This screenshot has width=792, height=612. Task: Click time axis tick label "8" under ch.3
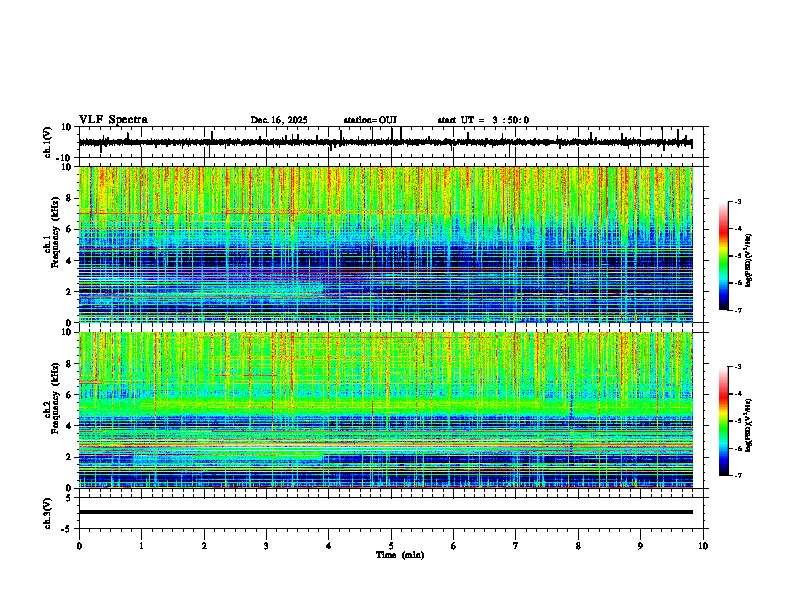pos(578,546)
